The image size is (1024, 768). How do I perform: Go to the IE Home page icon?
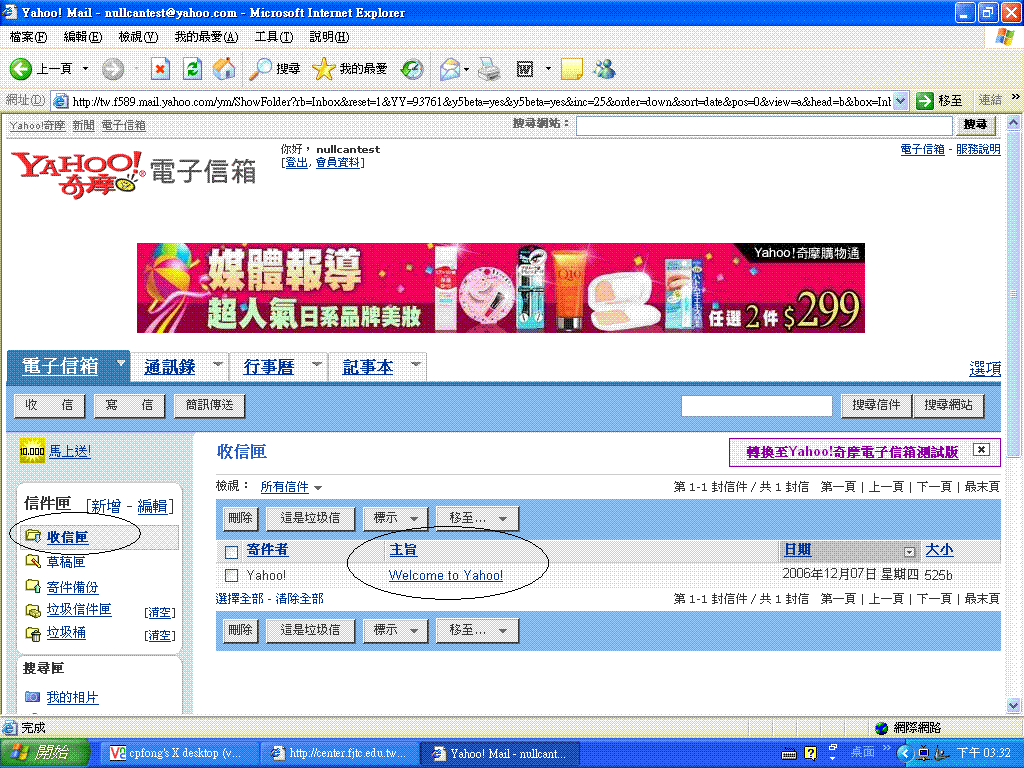(225, 69)
